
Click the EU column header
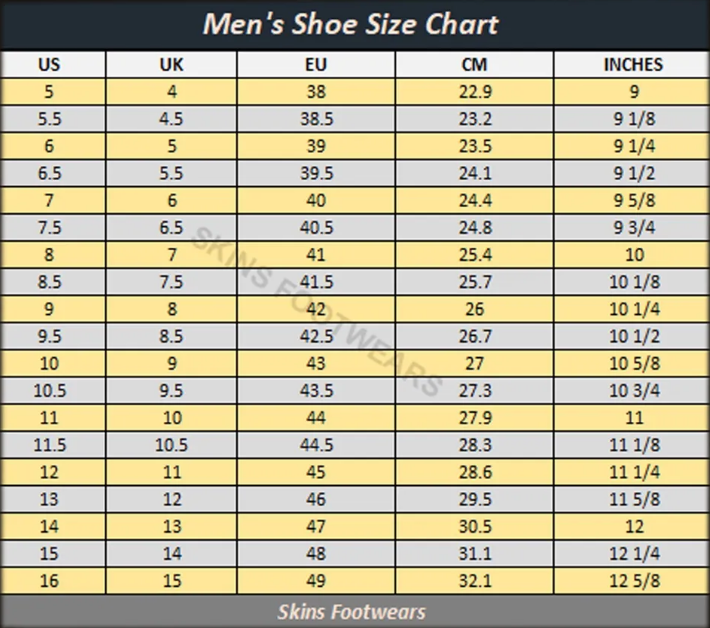tap(316, 64)
